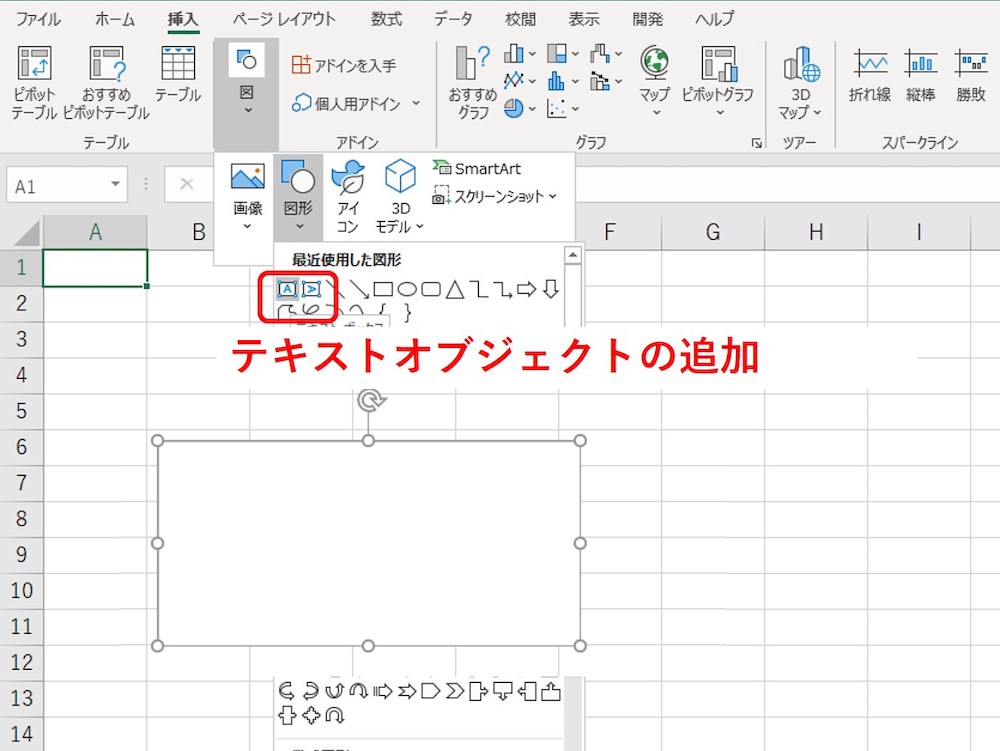Choose the pie chart type
1000x751 pixels.
519,108
